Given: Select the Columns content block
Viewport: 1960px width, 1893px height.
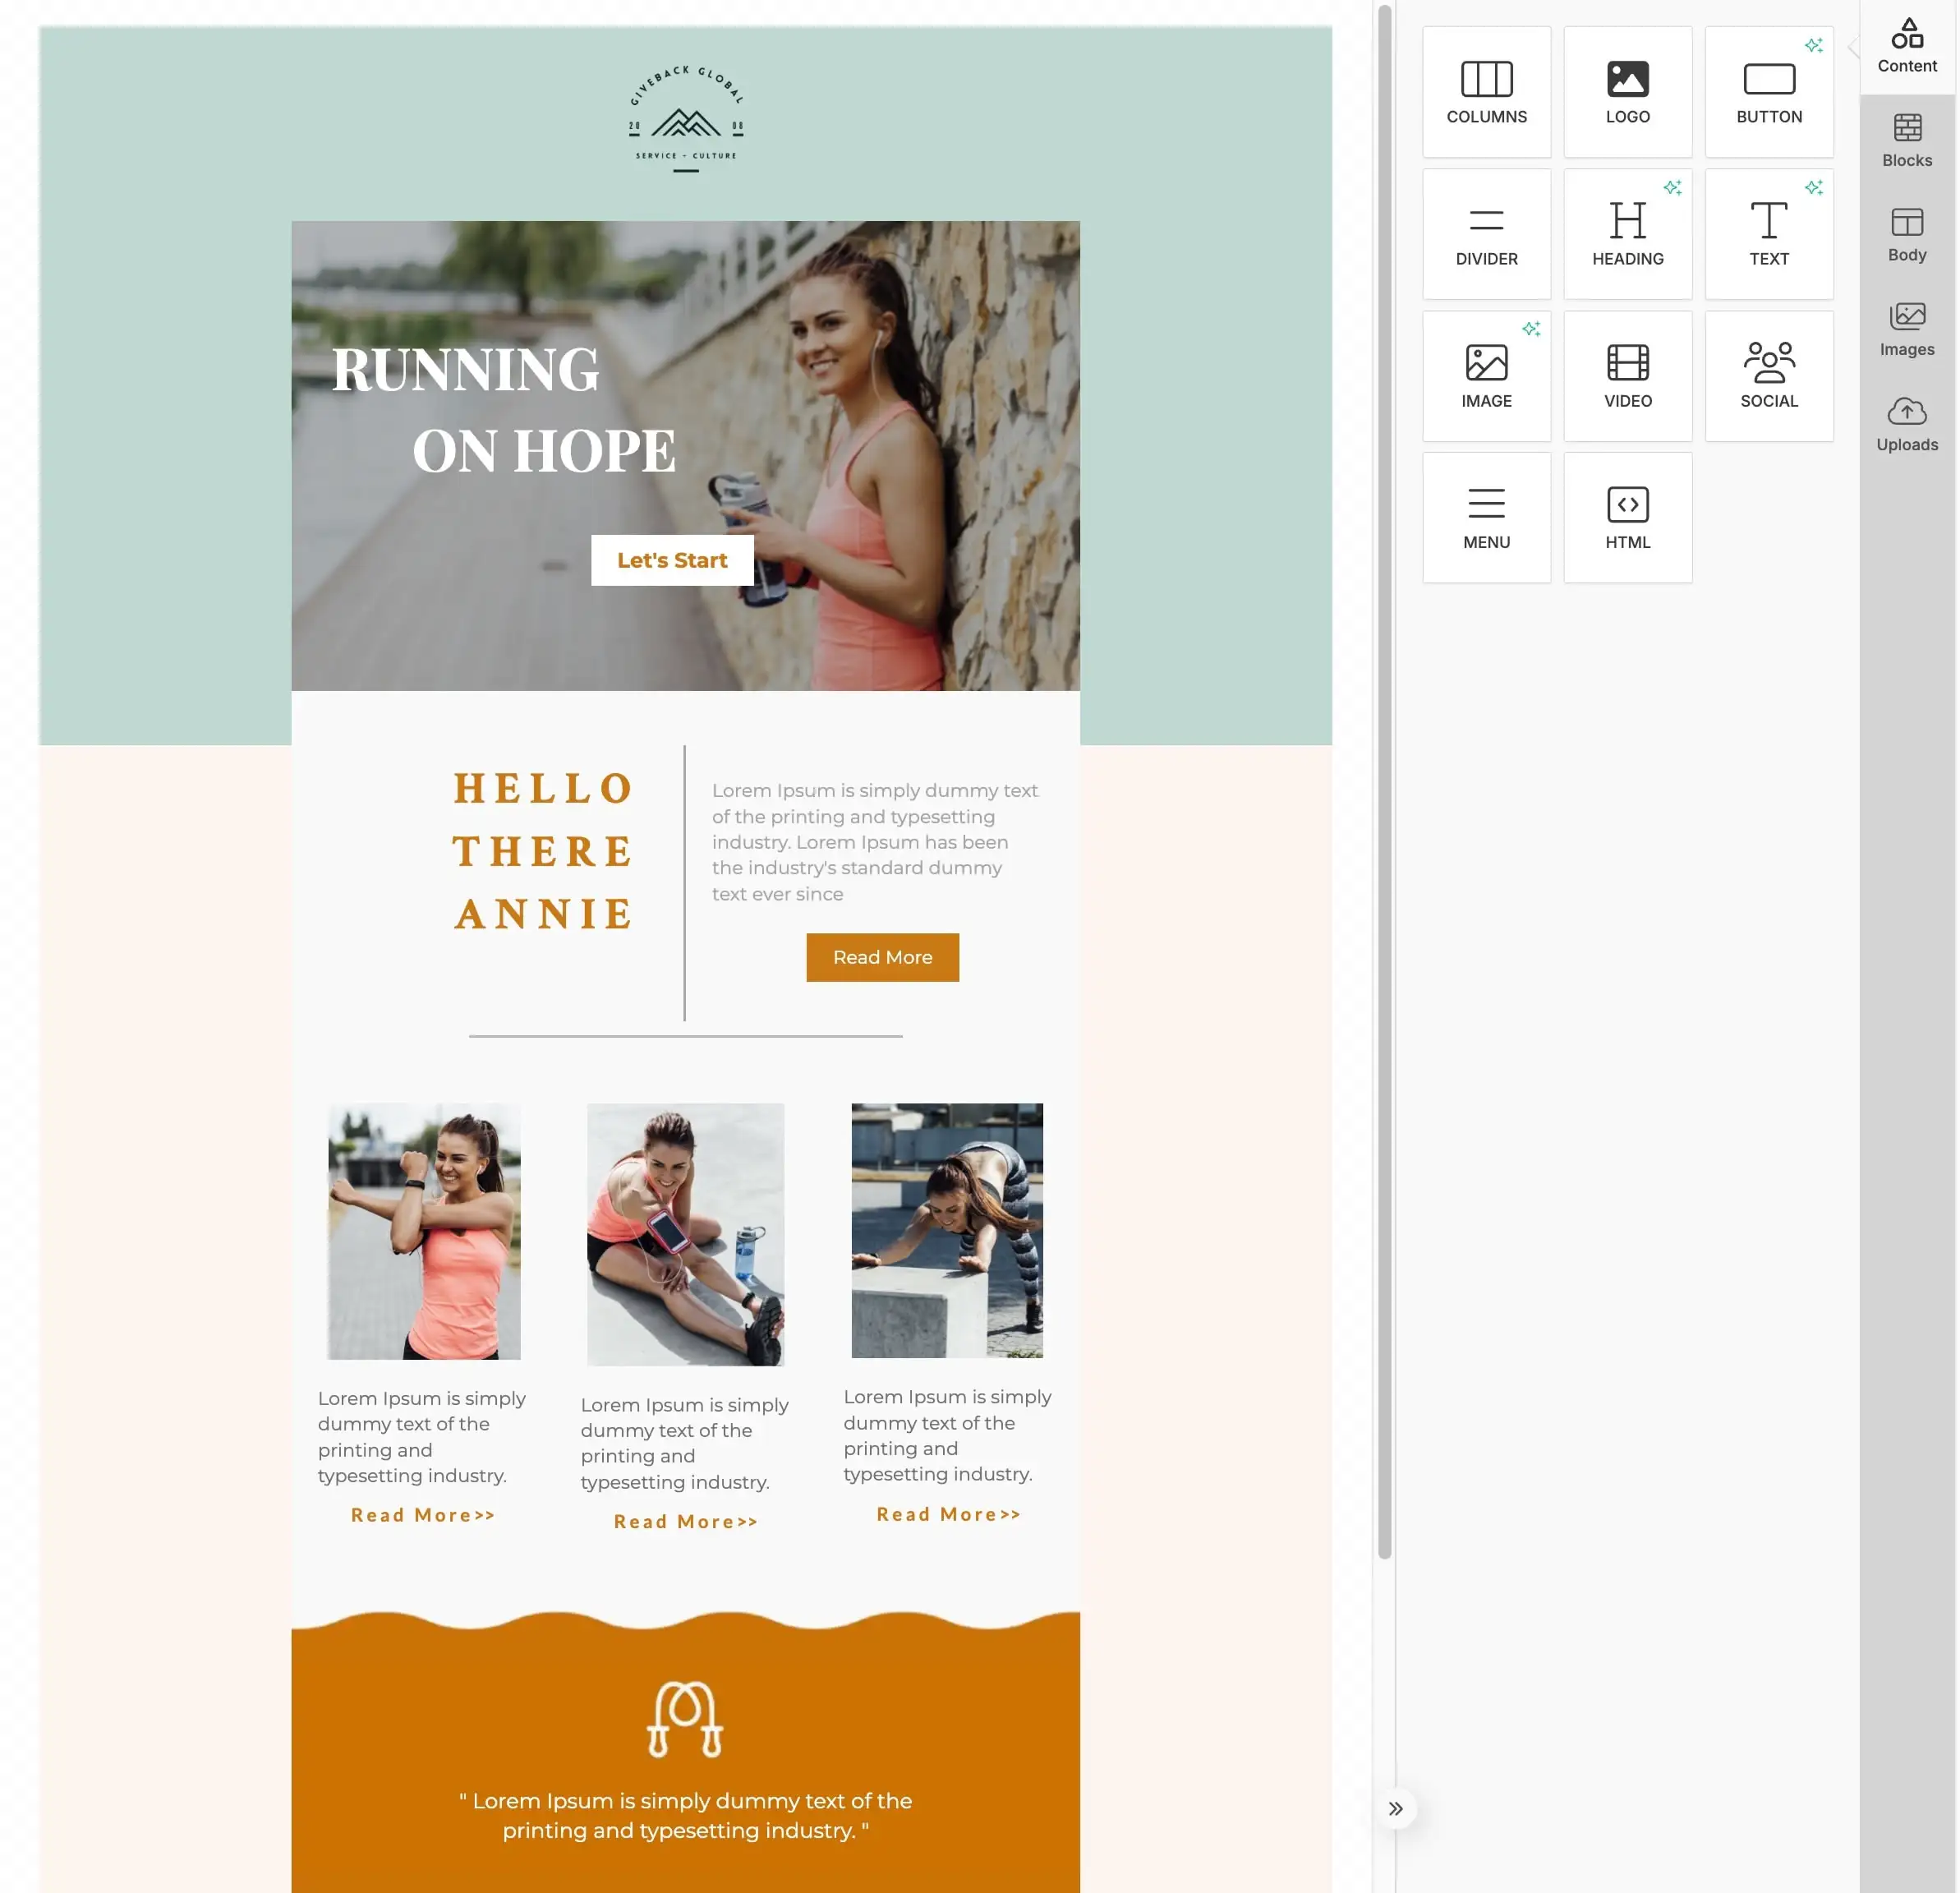Looking at the screenshot, I should tap(1486, 92).
